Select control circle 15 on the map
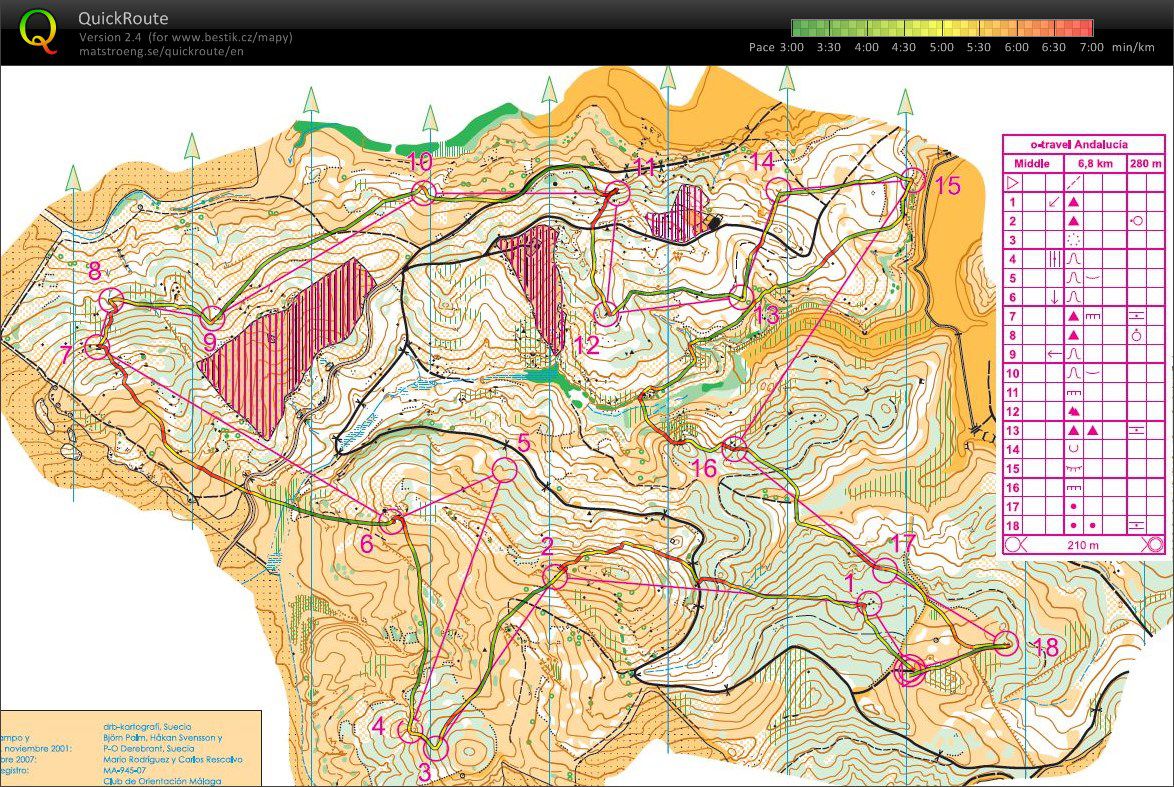1174x787 pixels. click(913, 180)
